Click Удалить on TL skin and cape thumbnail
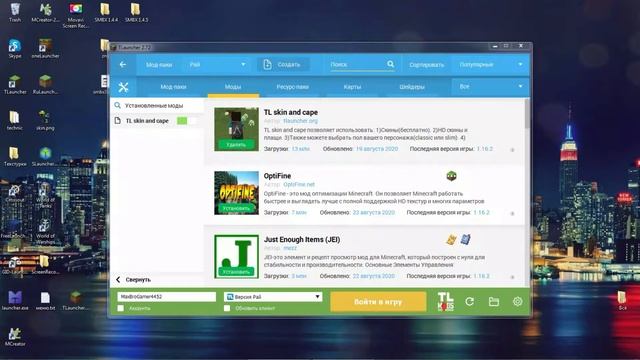 pyautogui.click(x=236, y=144)
